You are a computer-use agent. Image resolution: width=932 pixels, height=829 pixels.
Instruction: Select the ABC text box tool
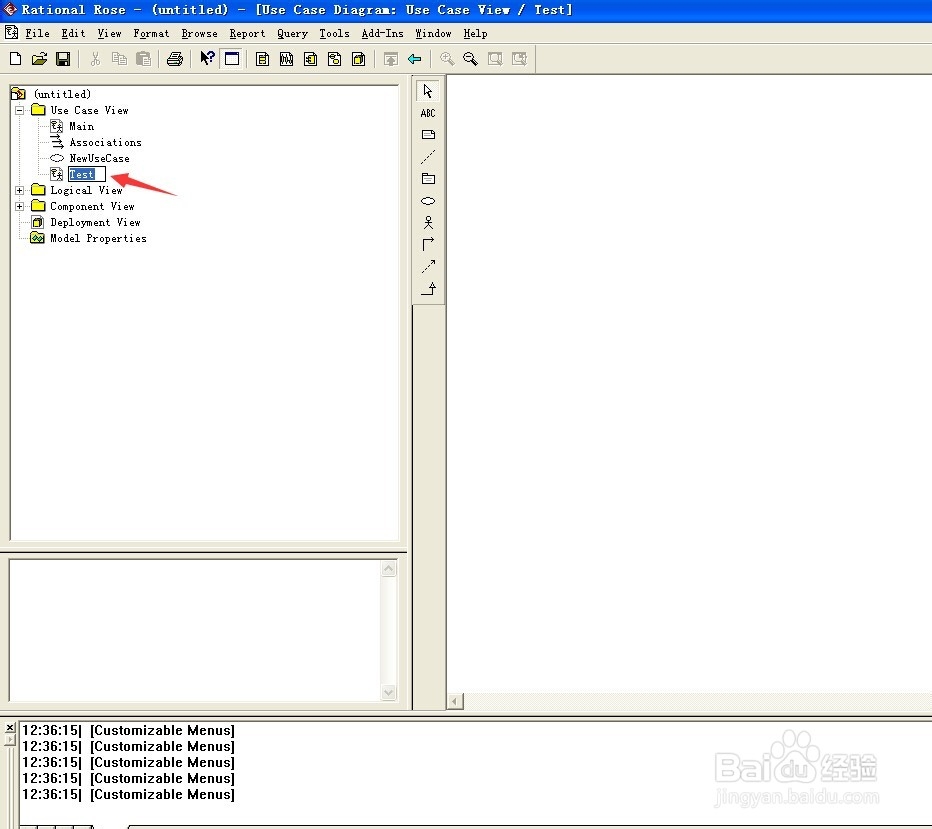tap(428, 113)
